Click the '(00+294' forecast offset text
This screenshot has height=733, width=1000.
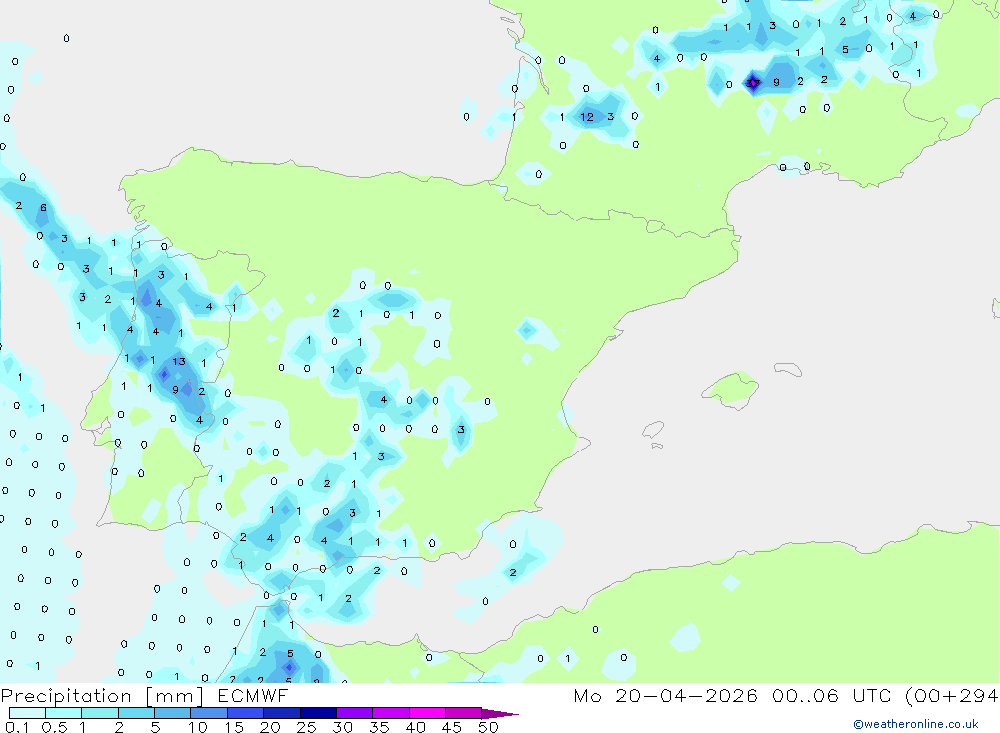point(952,695)
